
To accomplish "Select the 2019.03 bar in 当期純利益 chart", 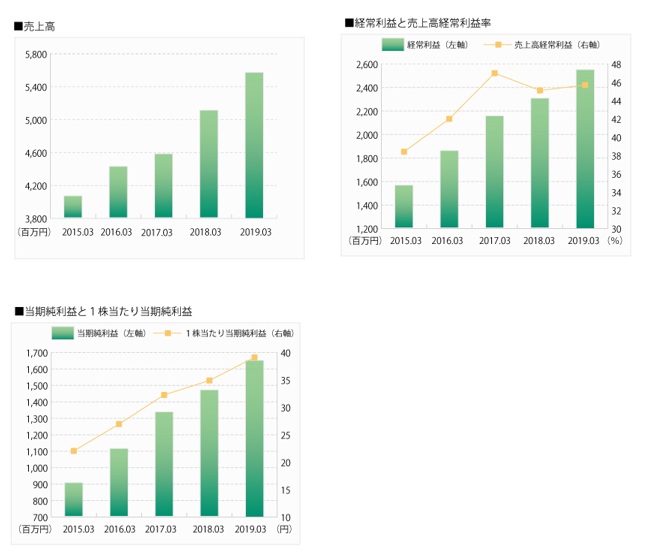I will pos(254,438).
